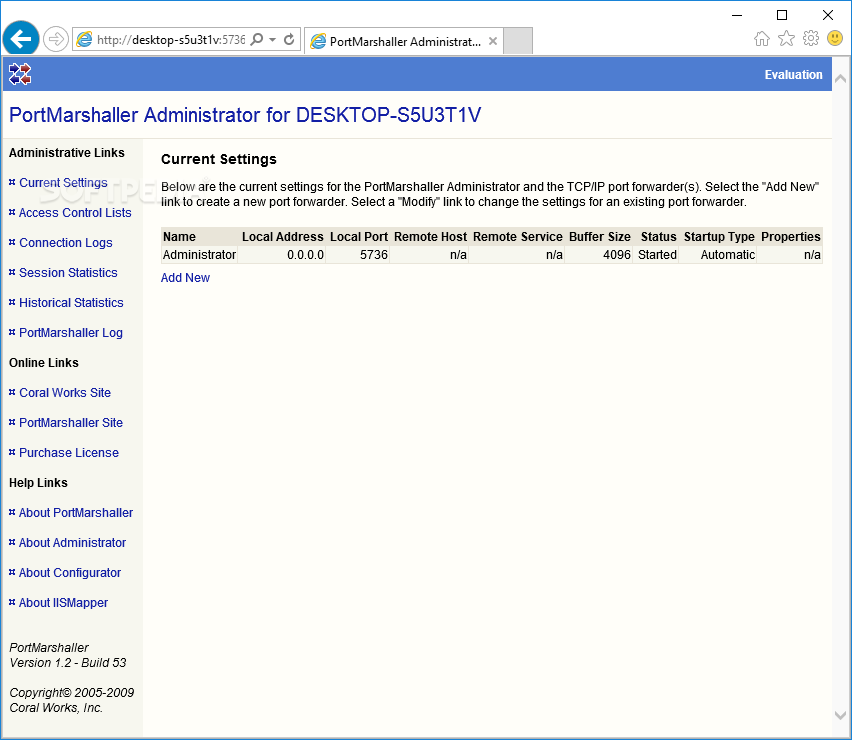852x740 pixels.
Task: Click the Properties column header
Action: tap(791, 237)
